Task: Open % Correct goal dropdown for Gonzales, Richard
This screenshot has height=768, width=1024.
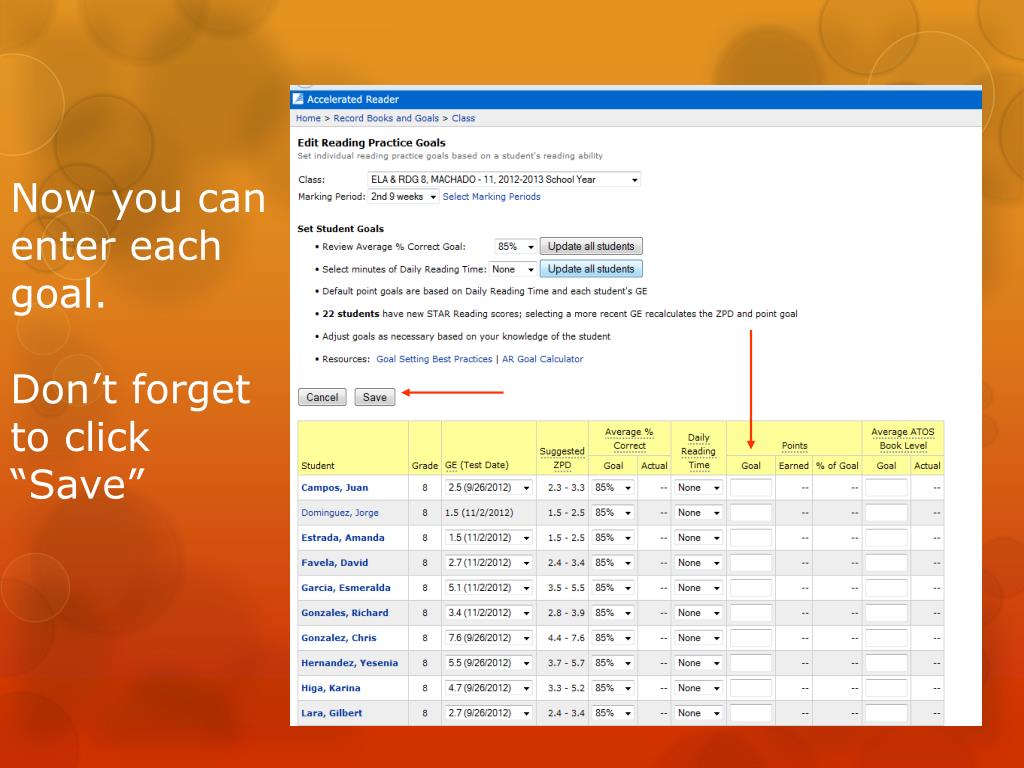Action: (x=613, y=613)
